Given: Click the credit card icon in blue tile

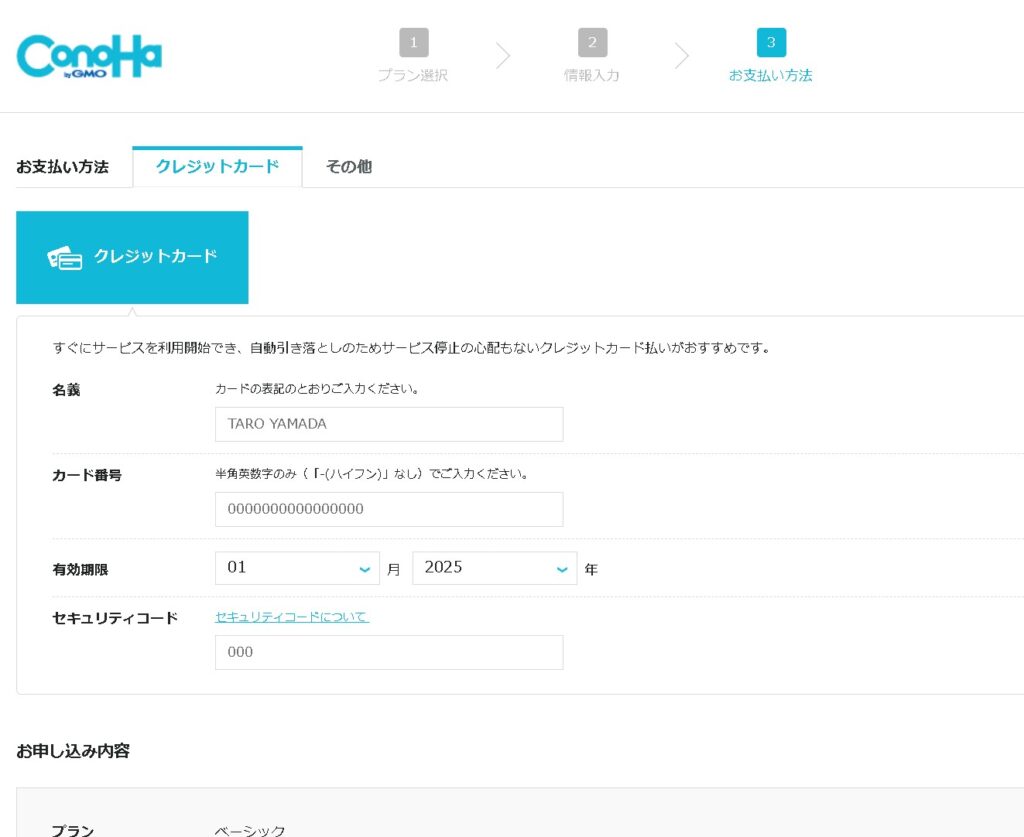Looking at the screenshot, I should [x=65, y=258].
